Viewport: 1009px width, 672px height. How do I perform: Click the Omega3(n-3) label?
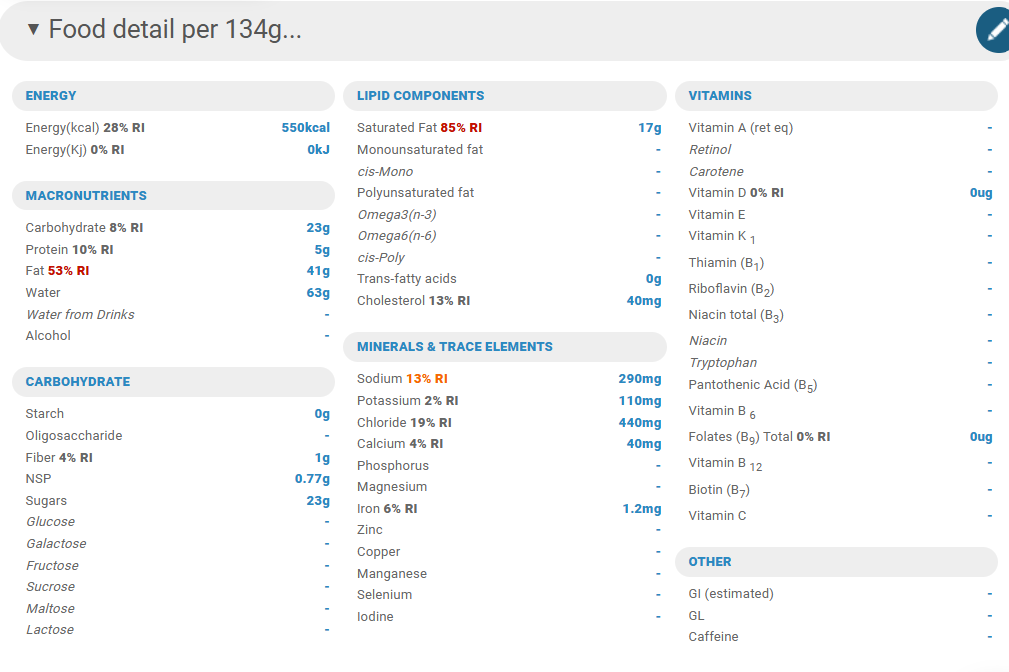point(397,215)
